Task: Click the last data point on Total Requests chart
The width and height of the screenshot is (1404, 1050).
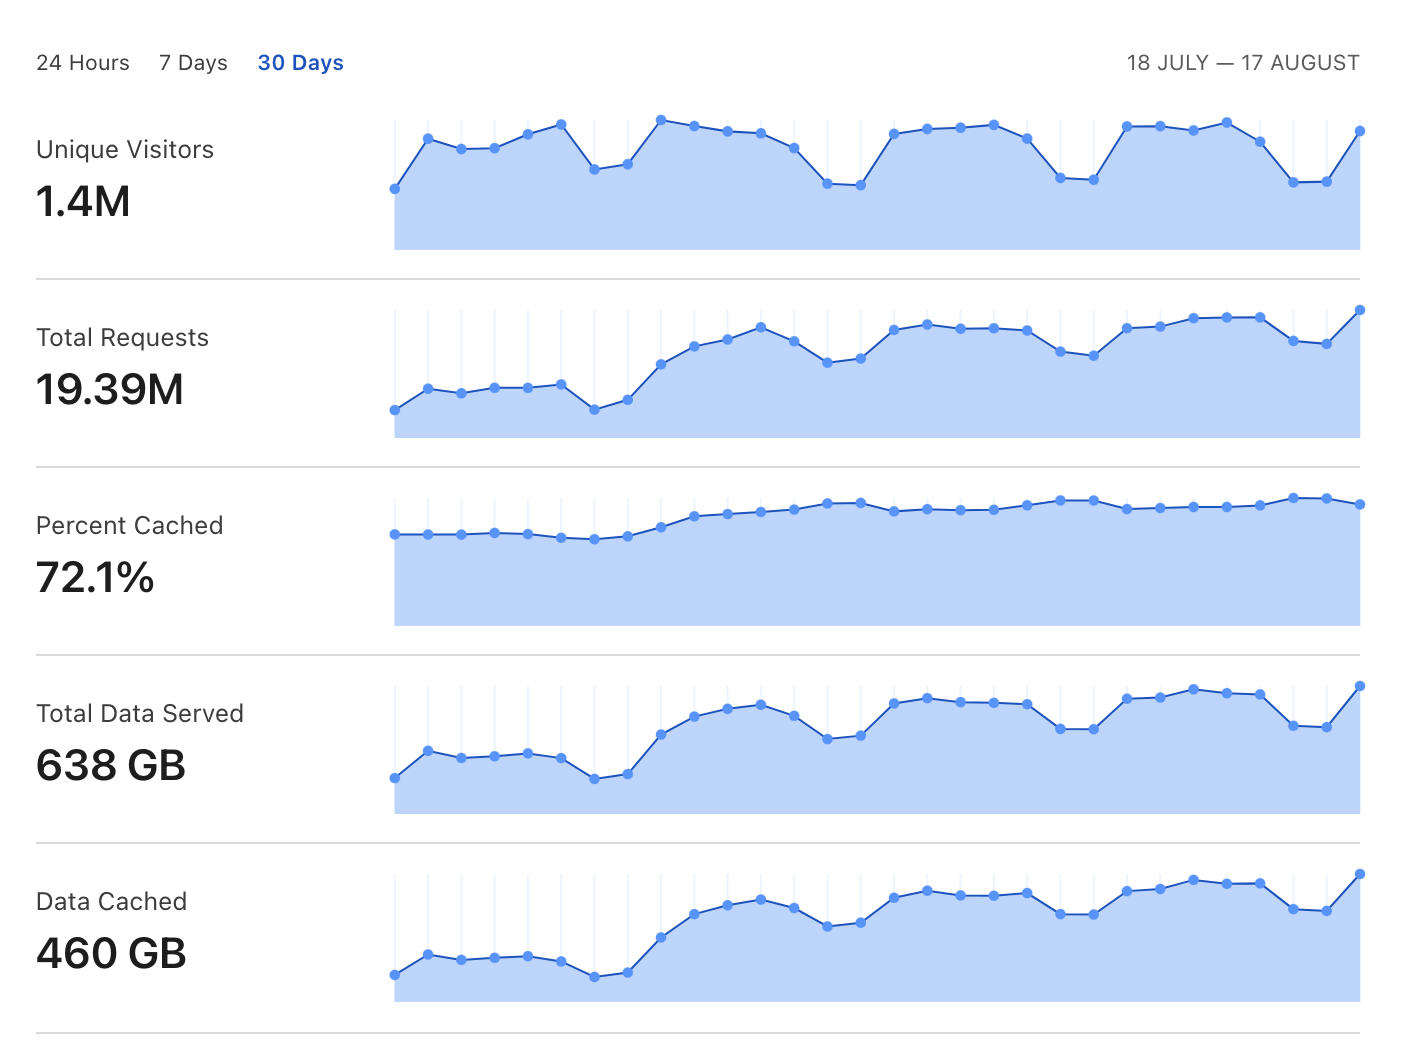Action: point(1360,310)
